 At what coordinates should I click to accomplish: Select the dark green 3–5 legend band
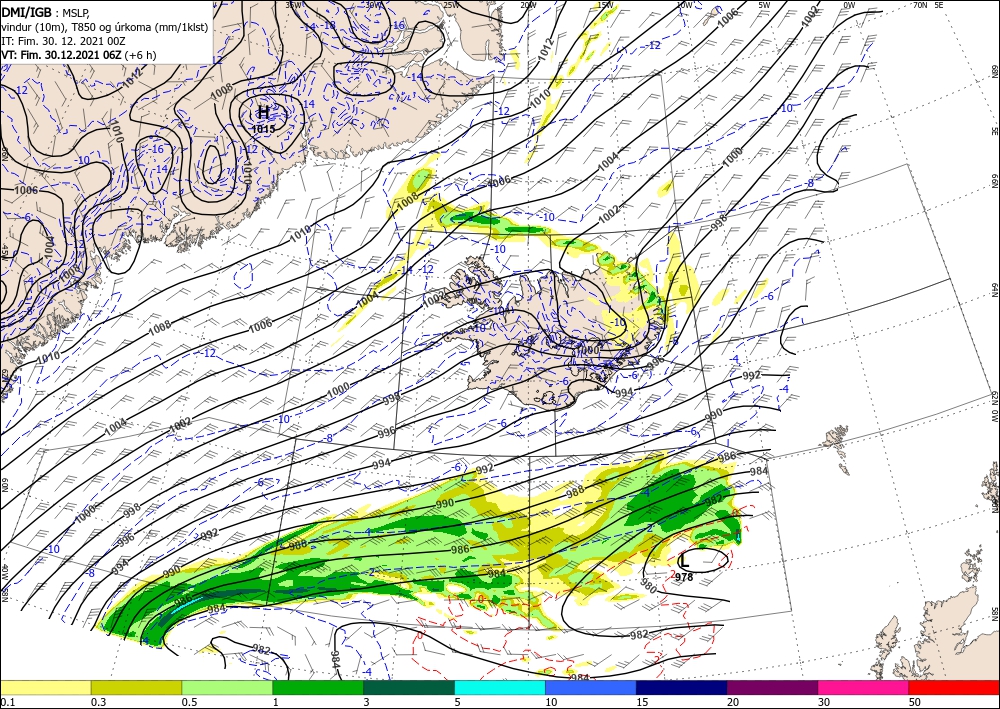(409, 687)
